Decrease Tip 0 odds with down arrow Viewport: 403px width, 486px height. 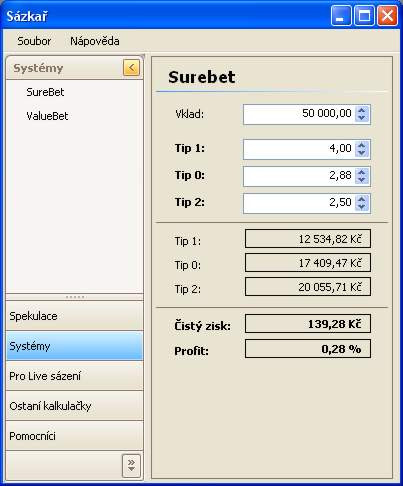pos(362,180)
